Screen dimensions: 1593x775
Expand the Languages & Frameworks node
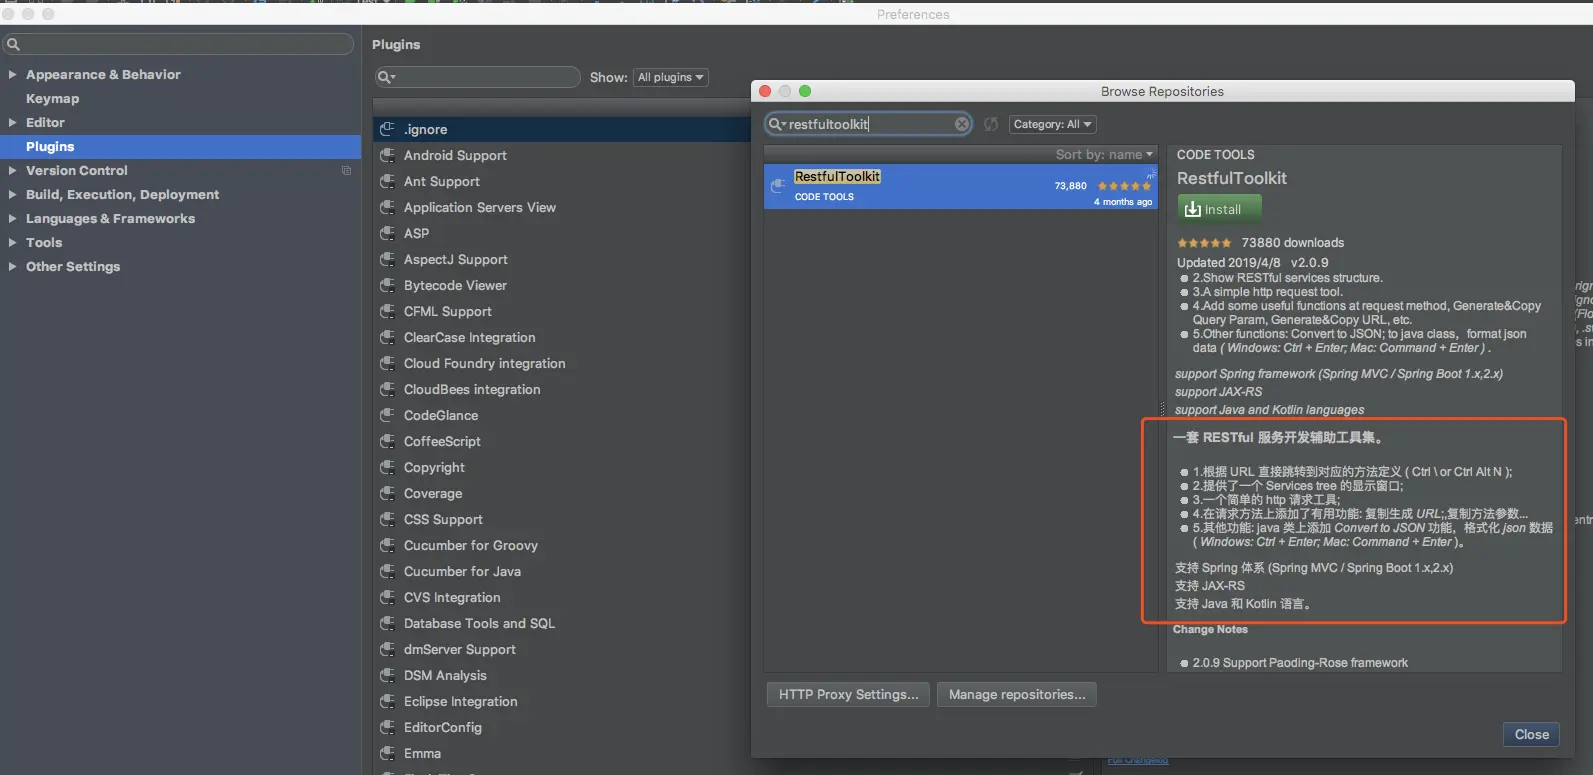tap(12, 218)
